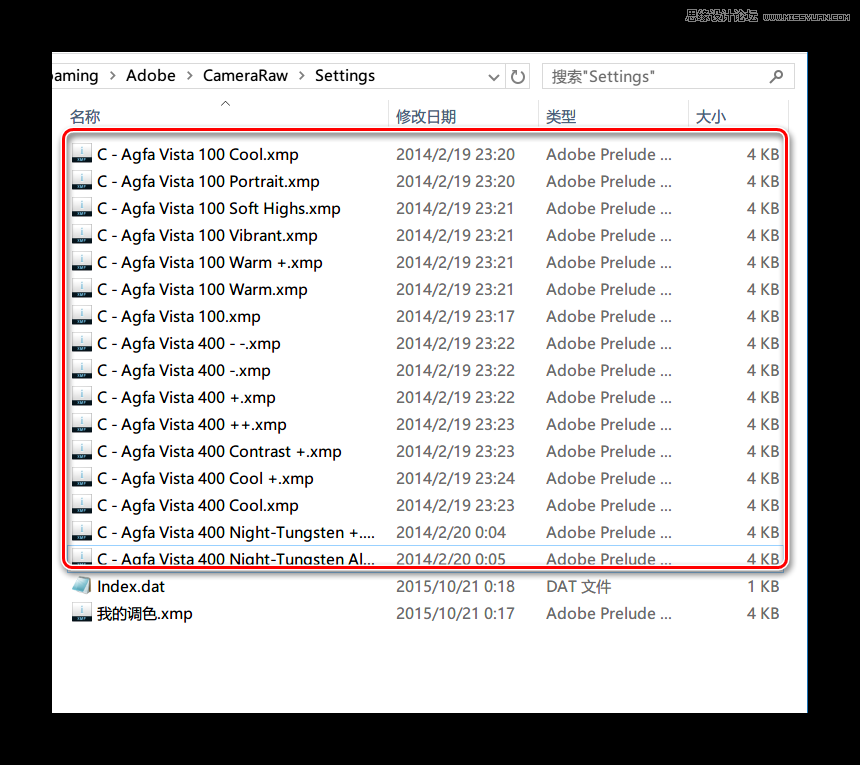The height and width of the screenshot is (765, 860).
Task: Sort files by the 名称 column
Action: click(85, 116)
